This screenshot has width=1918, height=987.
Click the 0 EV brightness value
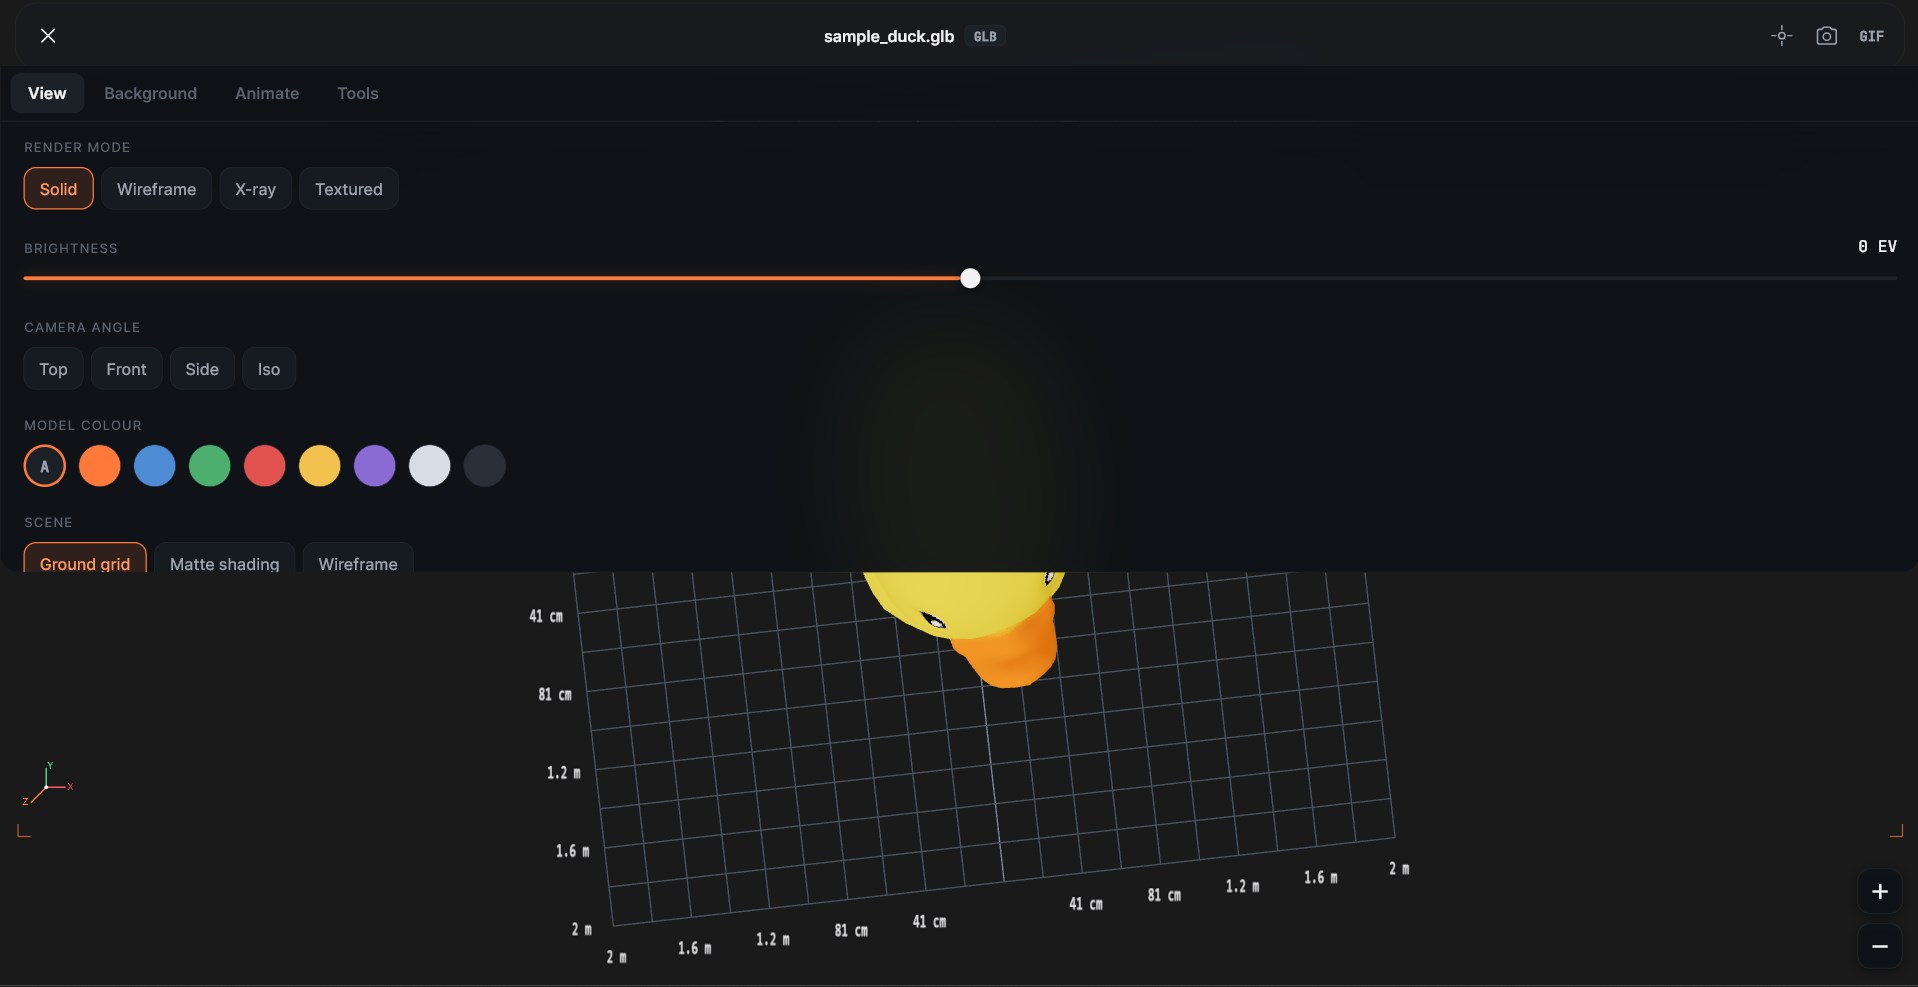pos(1877,246)
